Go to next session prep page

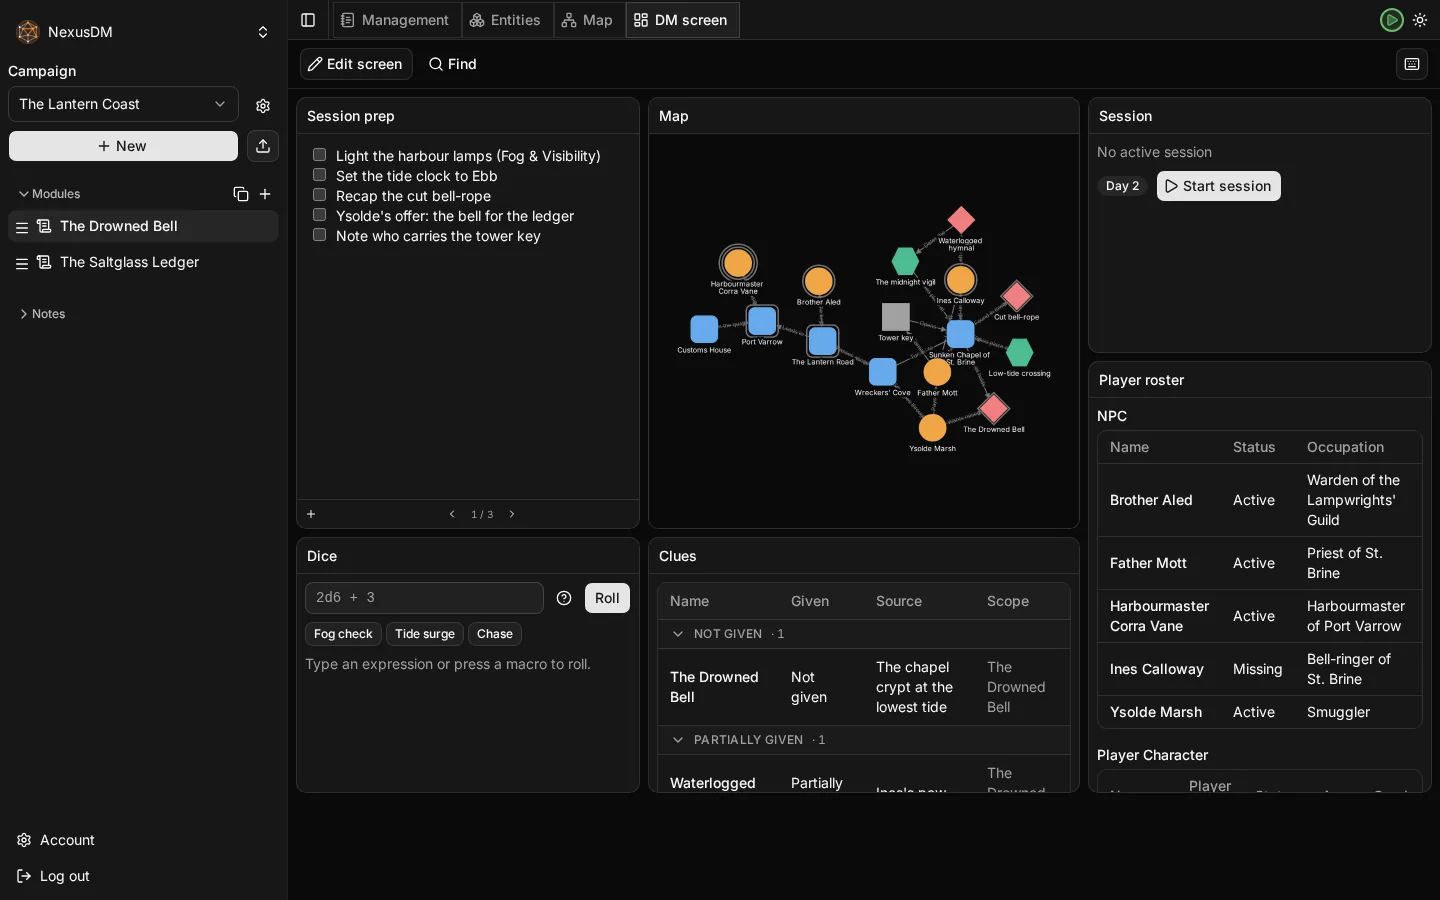[512, 514]
